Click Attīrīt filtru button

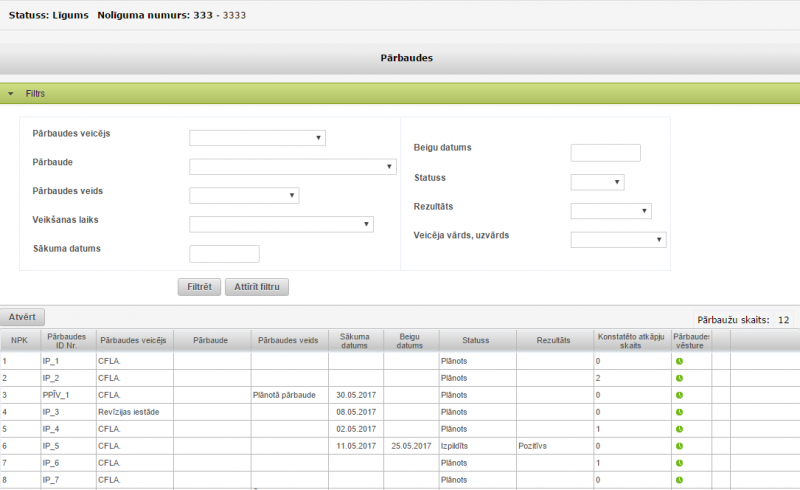click(257, 287)
